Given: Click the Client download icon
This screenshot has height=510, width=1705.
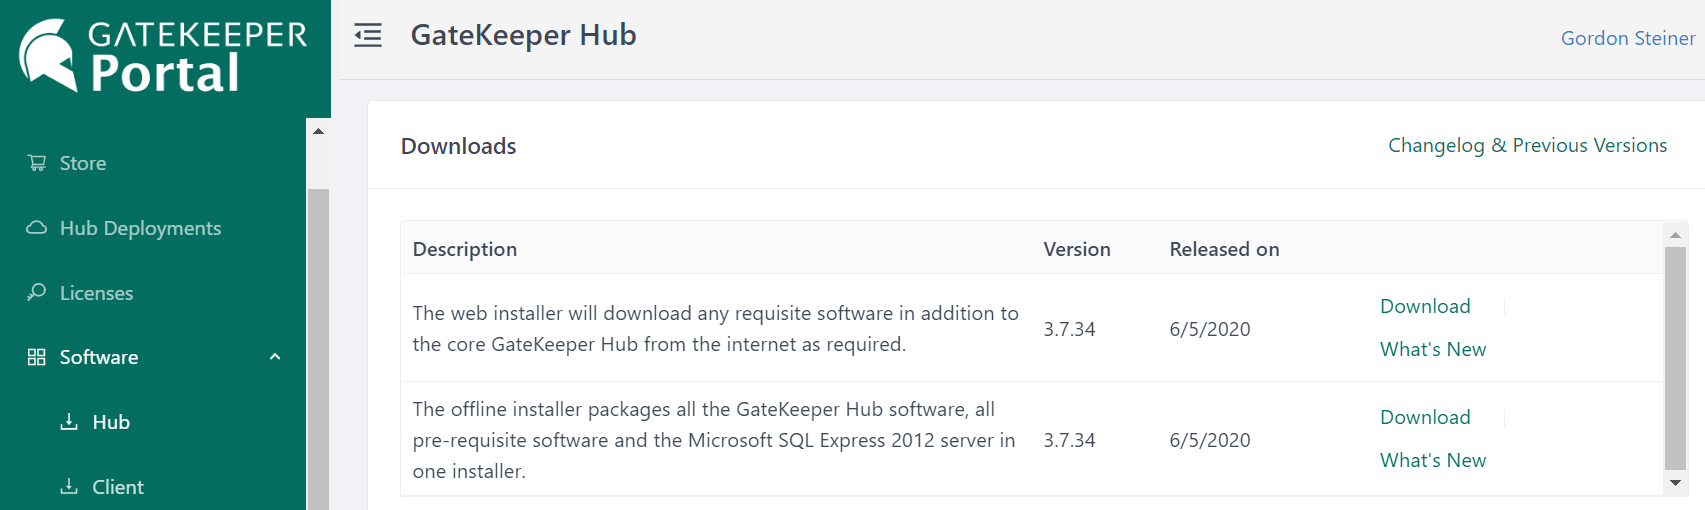Looking at the screenshot, I should pyautogui.click(x=69, y=487).
